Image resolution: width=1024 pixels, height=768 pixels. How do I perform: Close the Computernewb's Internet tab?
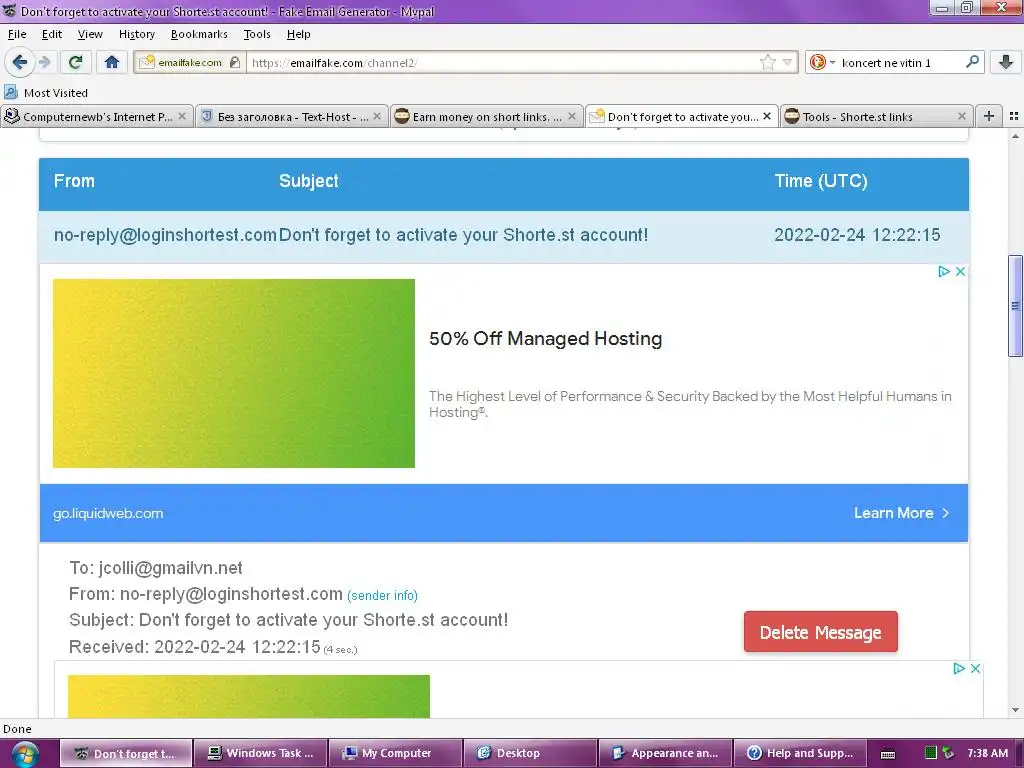click(182, 116)
